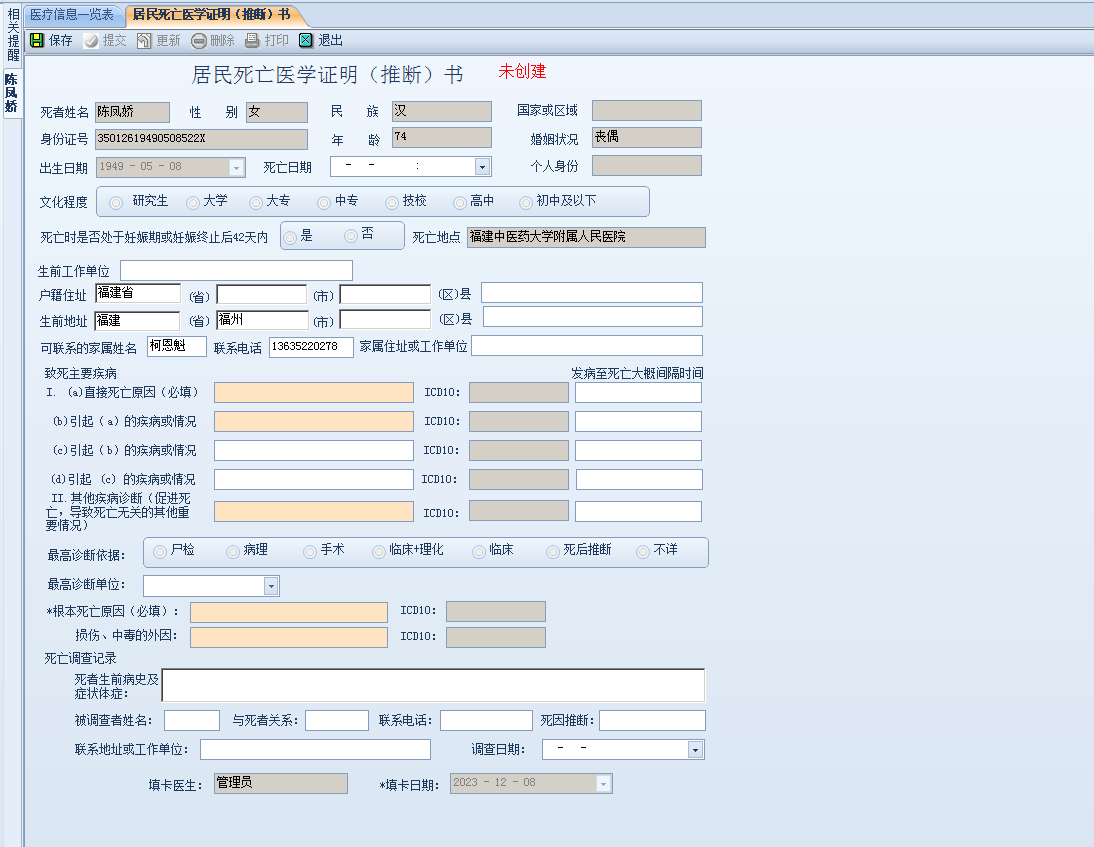
Task: Click the 户籍住址 province field 福建省
Action: [137, 293]
